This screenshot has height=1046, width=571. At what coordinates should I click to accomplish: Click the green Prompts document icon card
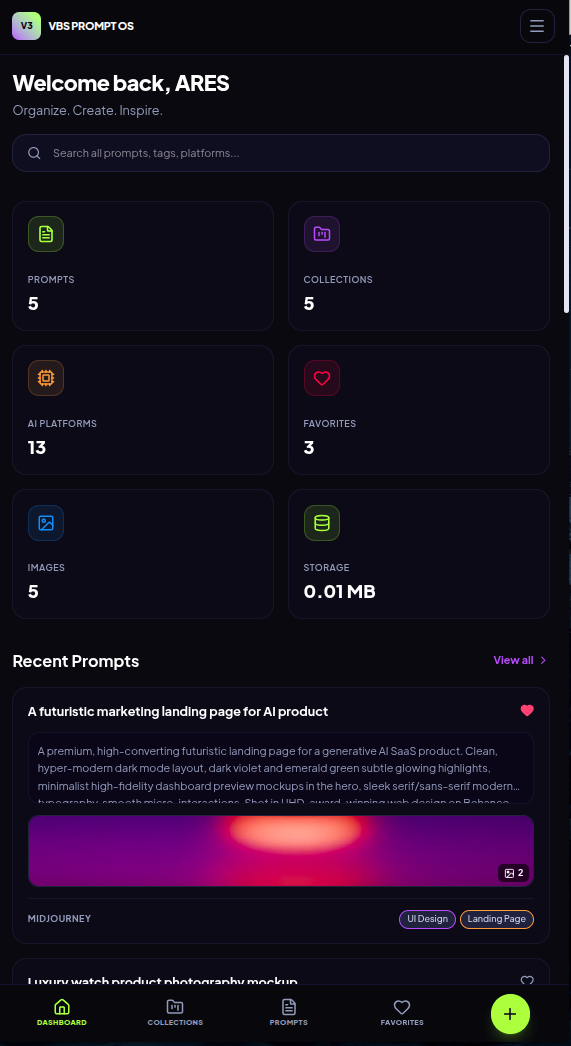[46, 234]
